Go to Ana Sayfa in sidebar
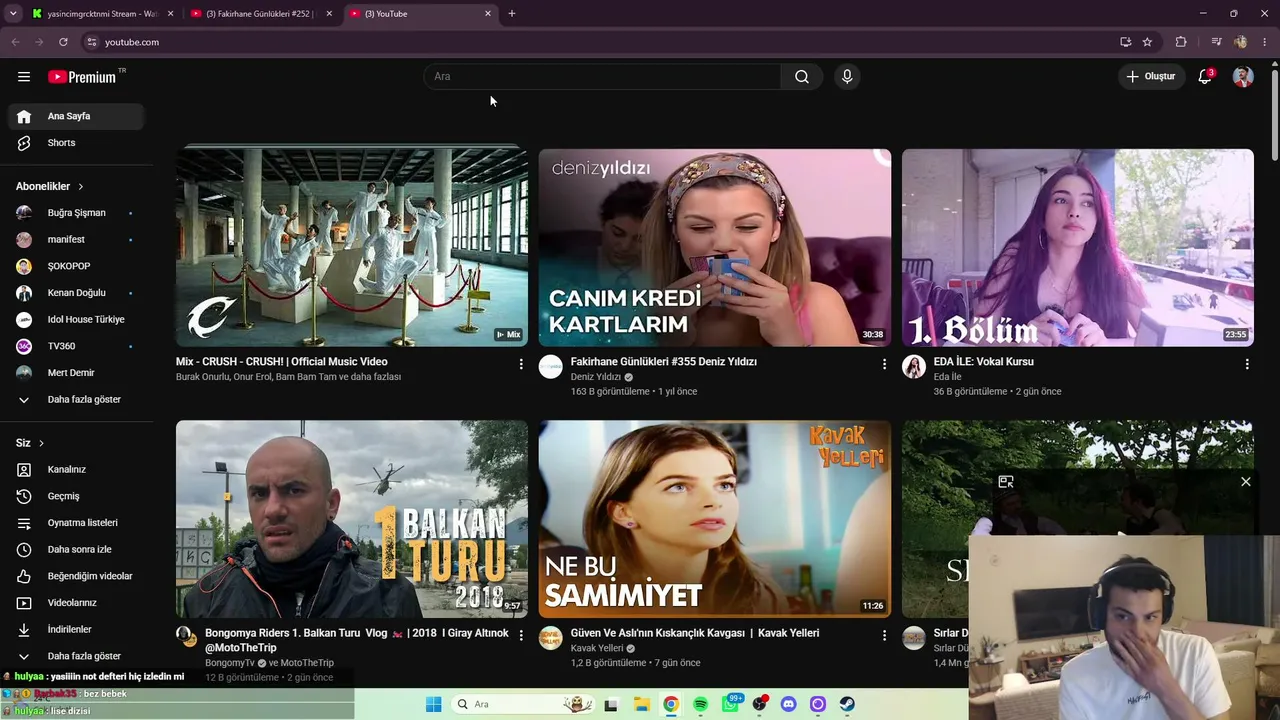Viewport: 1280px width, 720px height. click(x=76, y=116)
